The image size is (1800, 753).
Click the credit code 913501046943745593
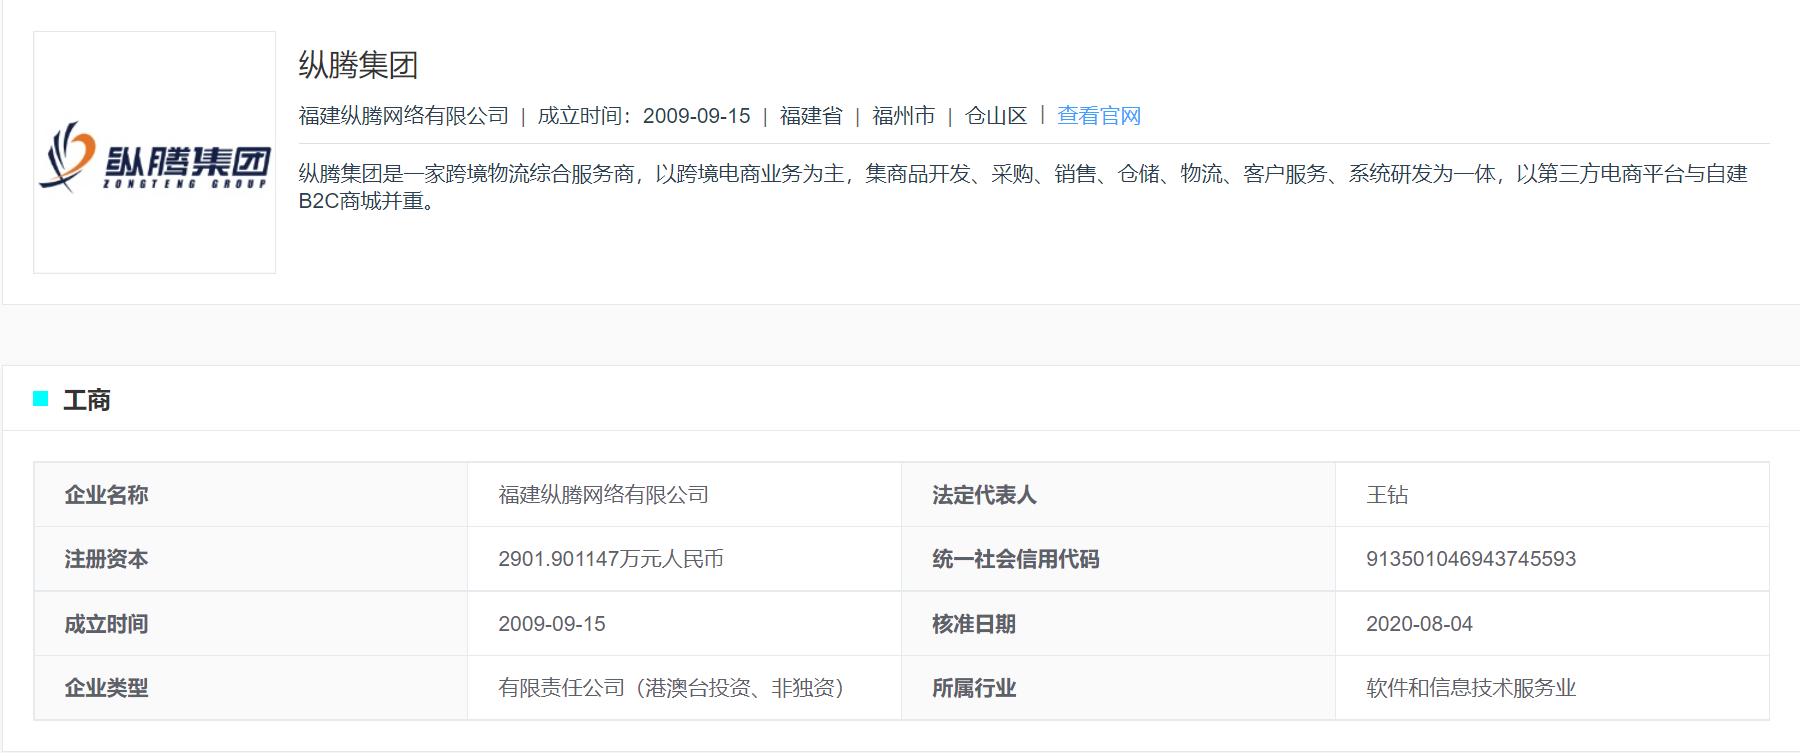(x=1471, y=559)
